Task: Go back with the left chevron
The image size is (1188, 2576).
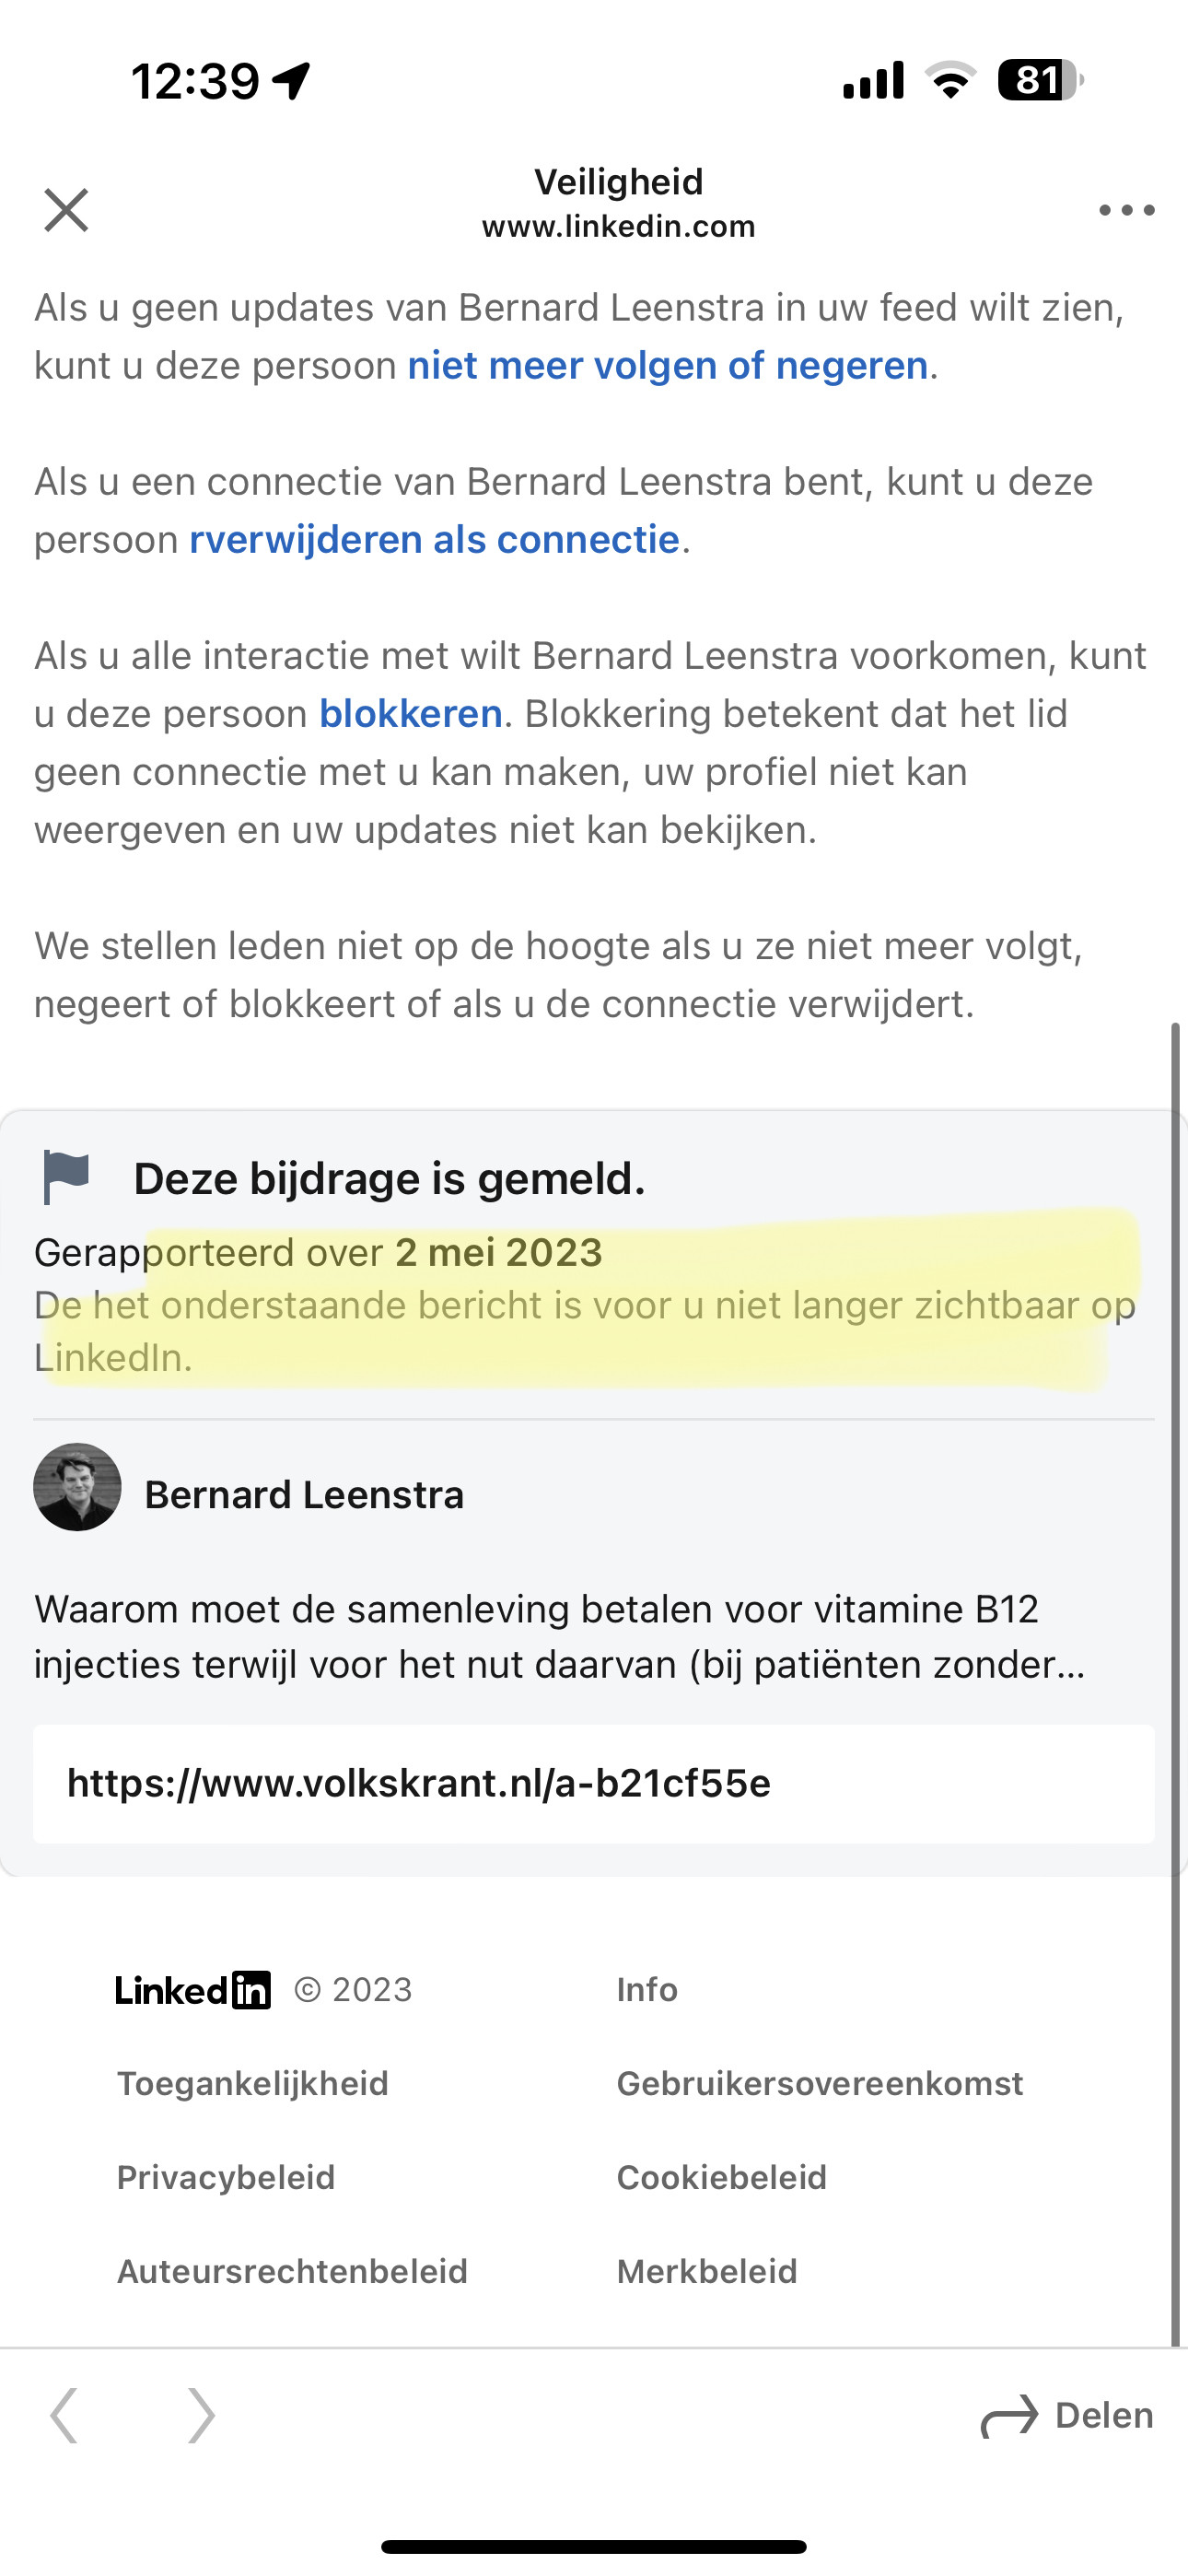Action: click(64, 2415)
